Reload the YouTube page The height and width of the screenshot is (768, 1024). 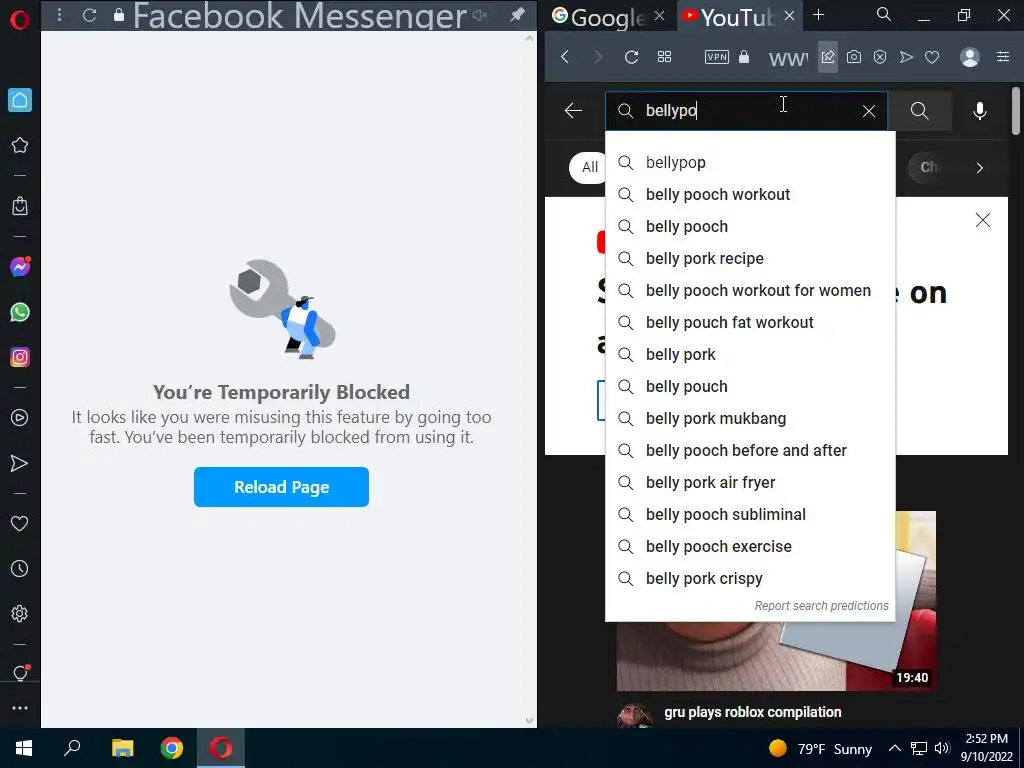(x=631, y=57)
